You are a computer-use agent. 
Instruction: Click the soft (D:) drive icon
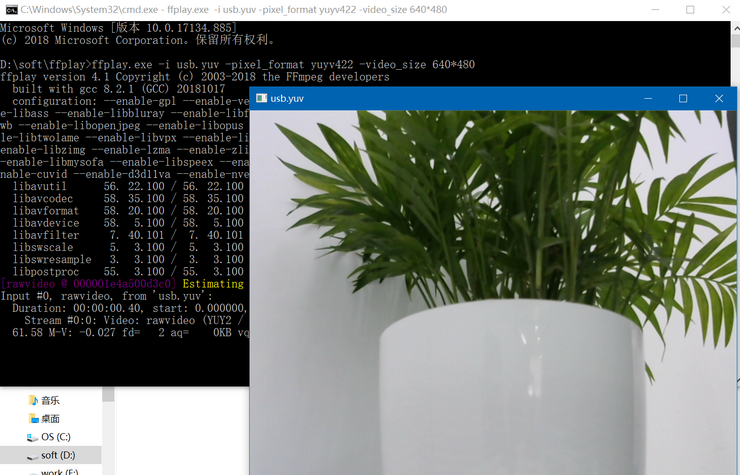click(x=32, y=456)
